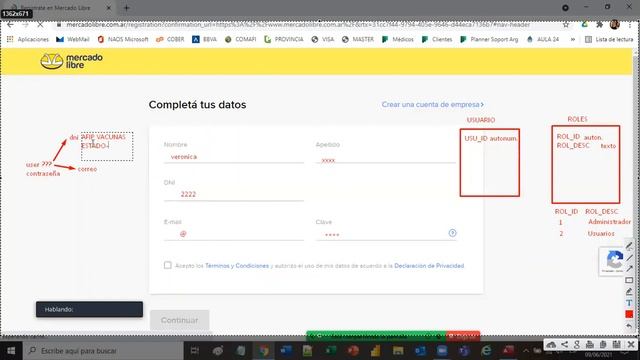Open Declaración de Privacidad link

tap(429, 266)
